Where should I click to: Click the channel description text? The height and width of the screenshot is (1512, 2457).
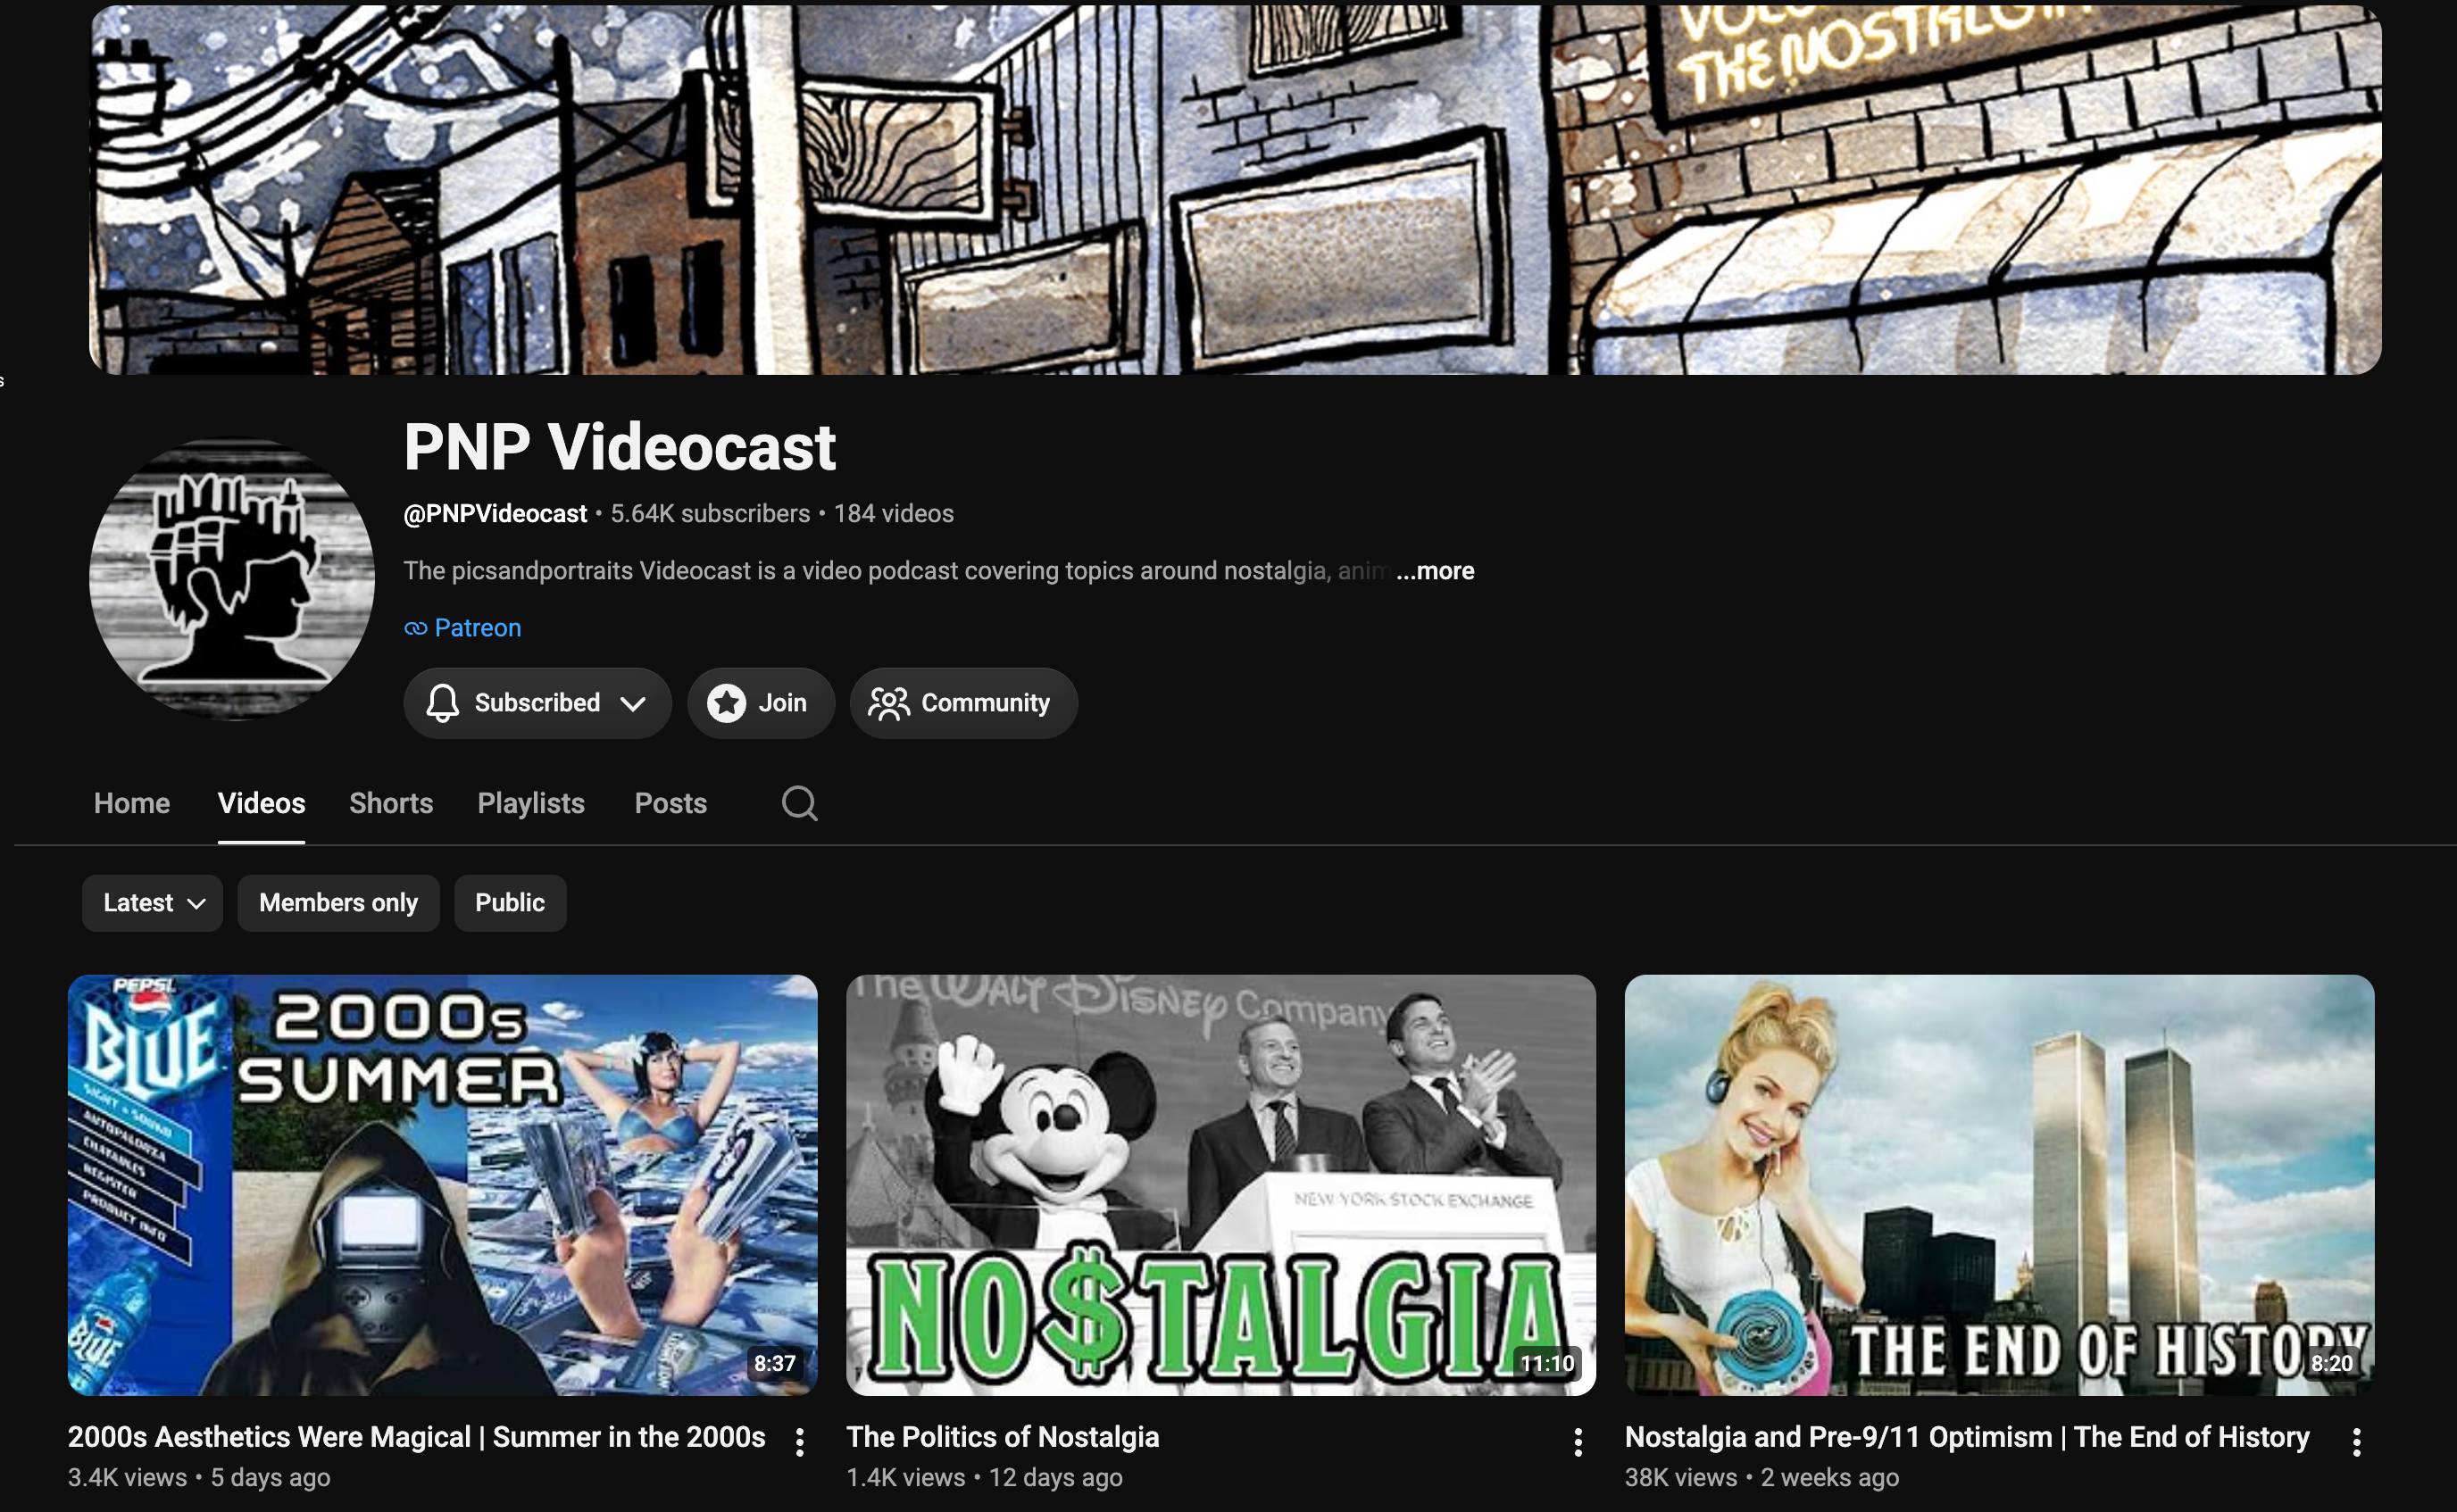[x=896, y=571]
